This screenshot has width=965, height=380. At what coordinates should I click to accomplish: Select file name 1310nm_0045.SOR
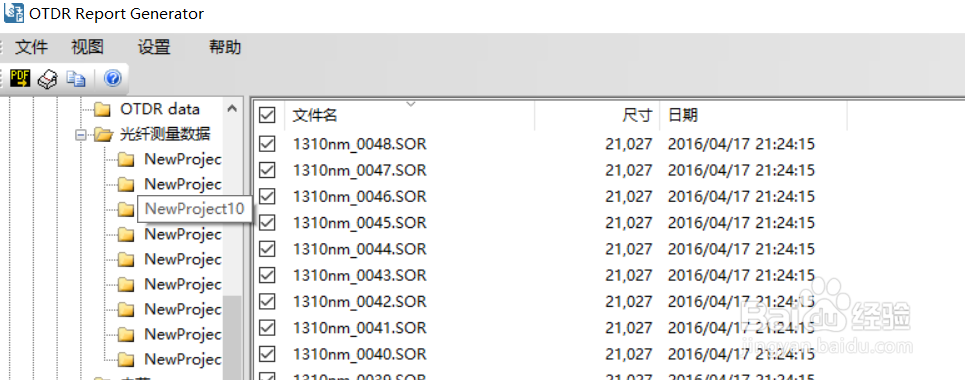[359, 223]
